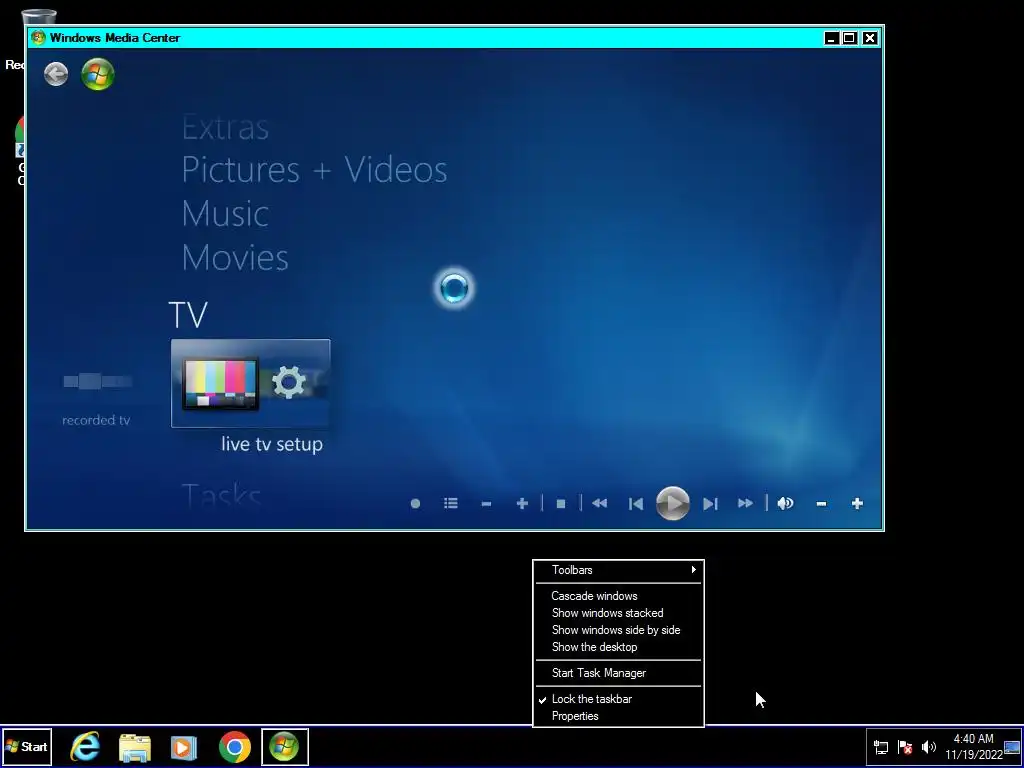The width and height of the screenshot is (1024, 768).
Task: Raise volume with the plus button
Action: [x=857, y=504]
